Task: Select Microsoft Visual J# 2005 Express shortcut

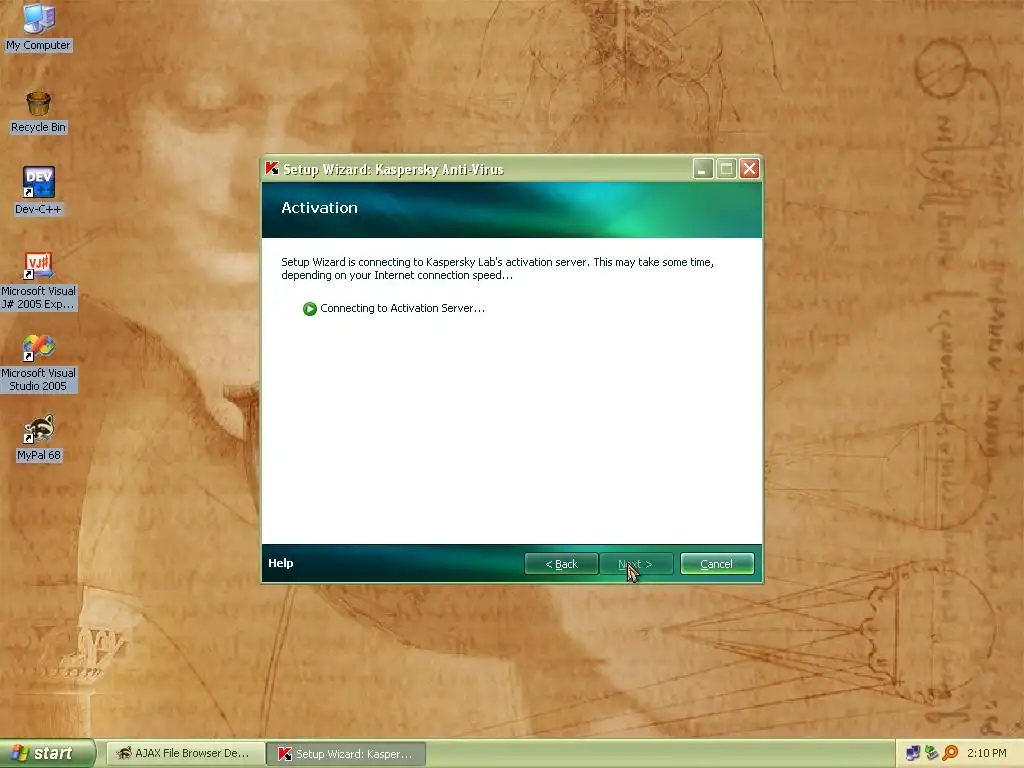Action: [x=39, y=281]
